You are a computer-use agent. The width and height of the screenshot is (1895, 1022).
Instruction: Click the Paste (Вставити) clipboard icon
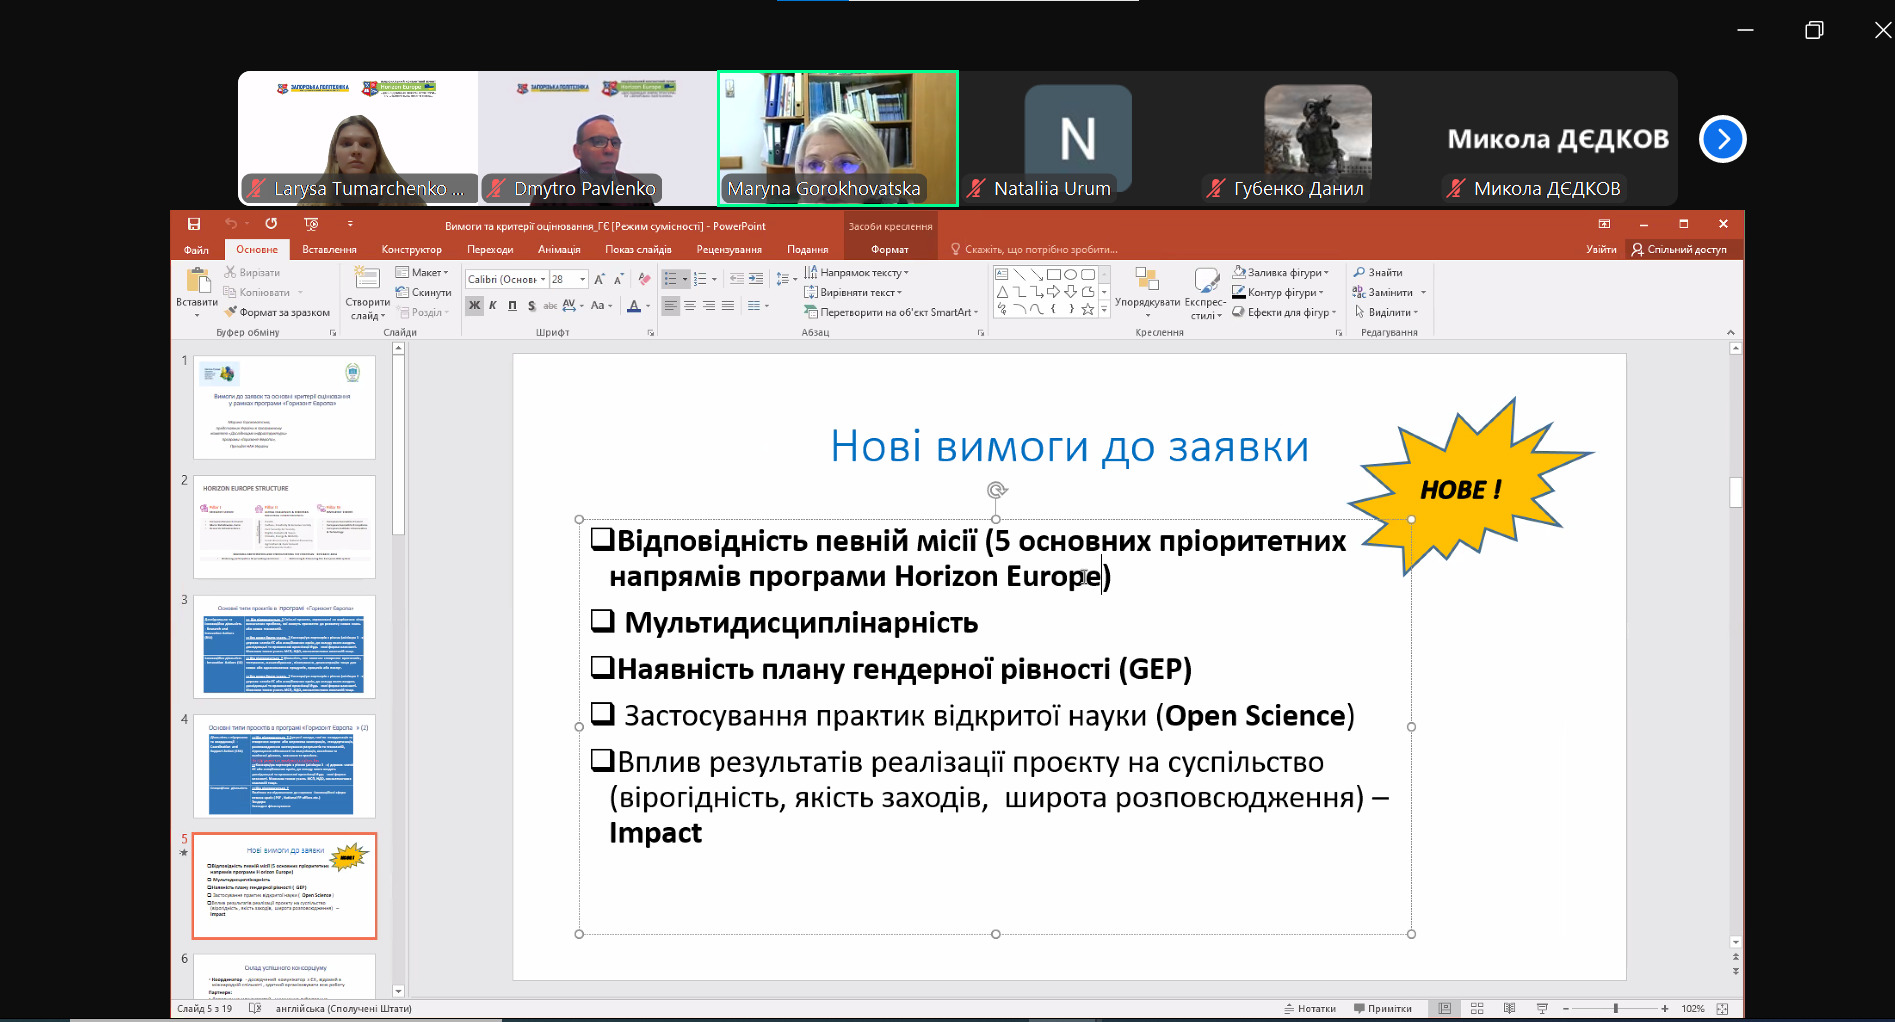point(197,280)
